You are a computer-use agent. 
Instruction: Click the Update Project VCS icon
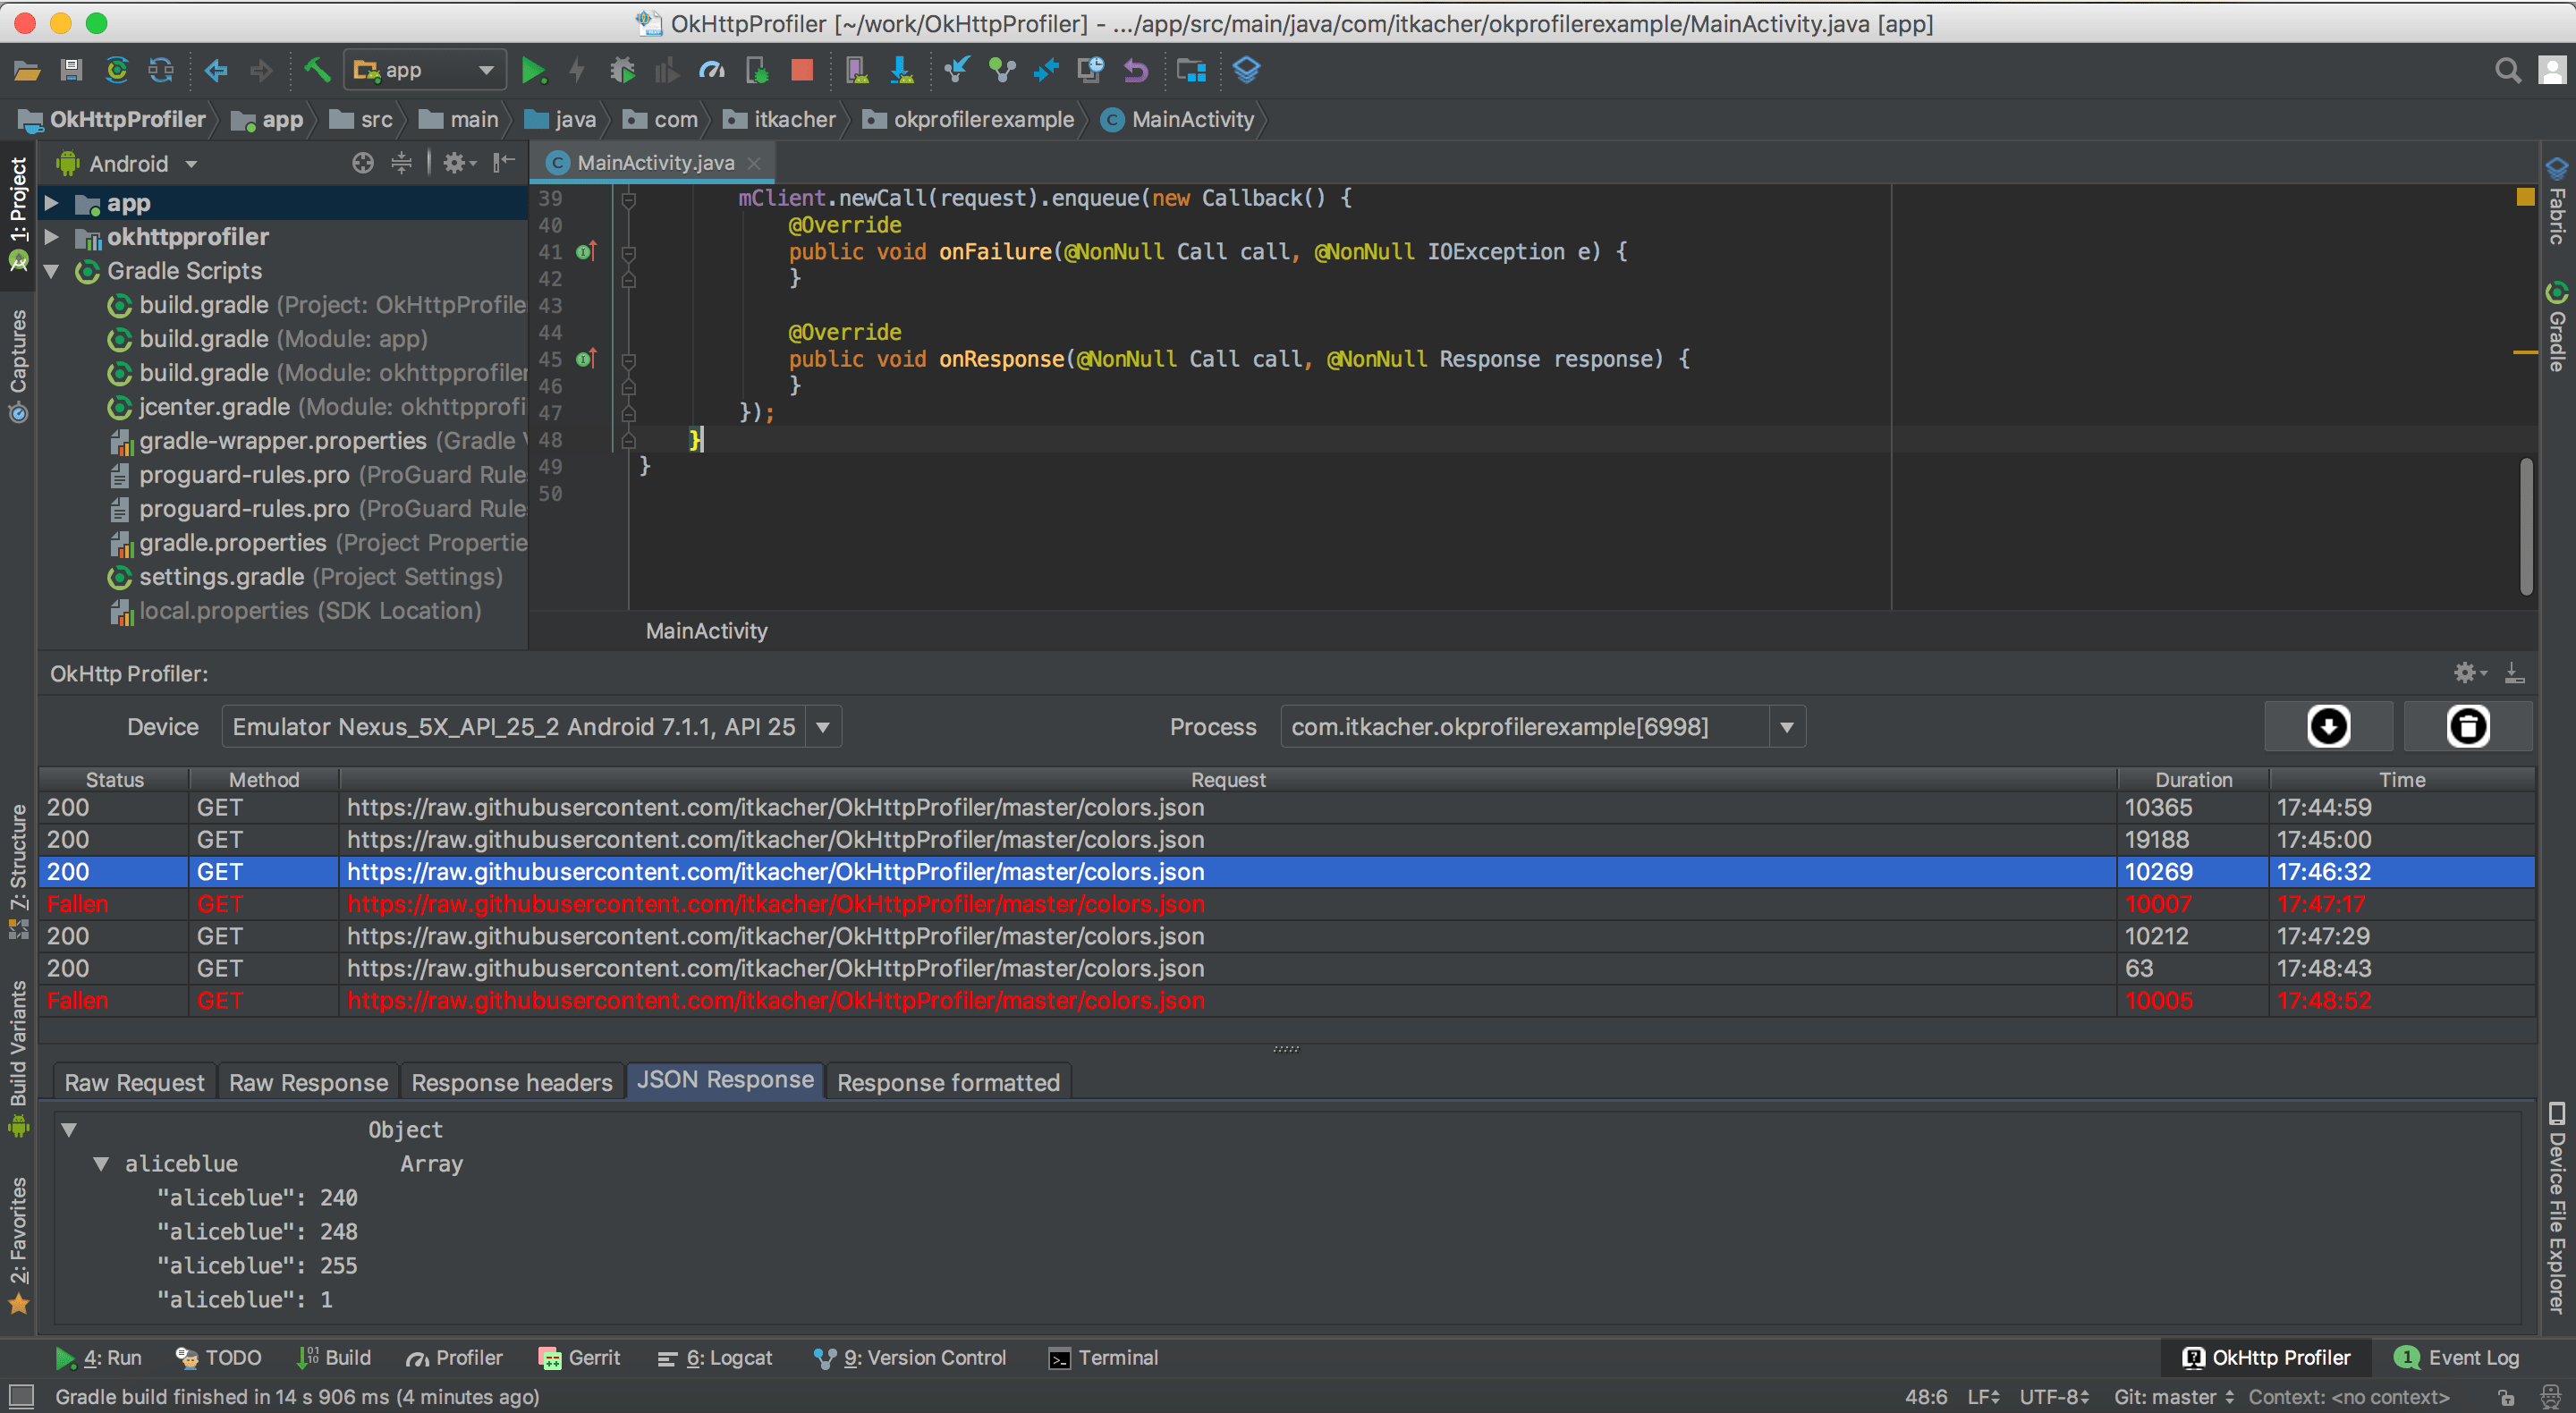coord(957,70)
